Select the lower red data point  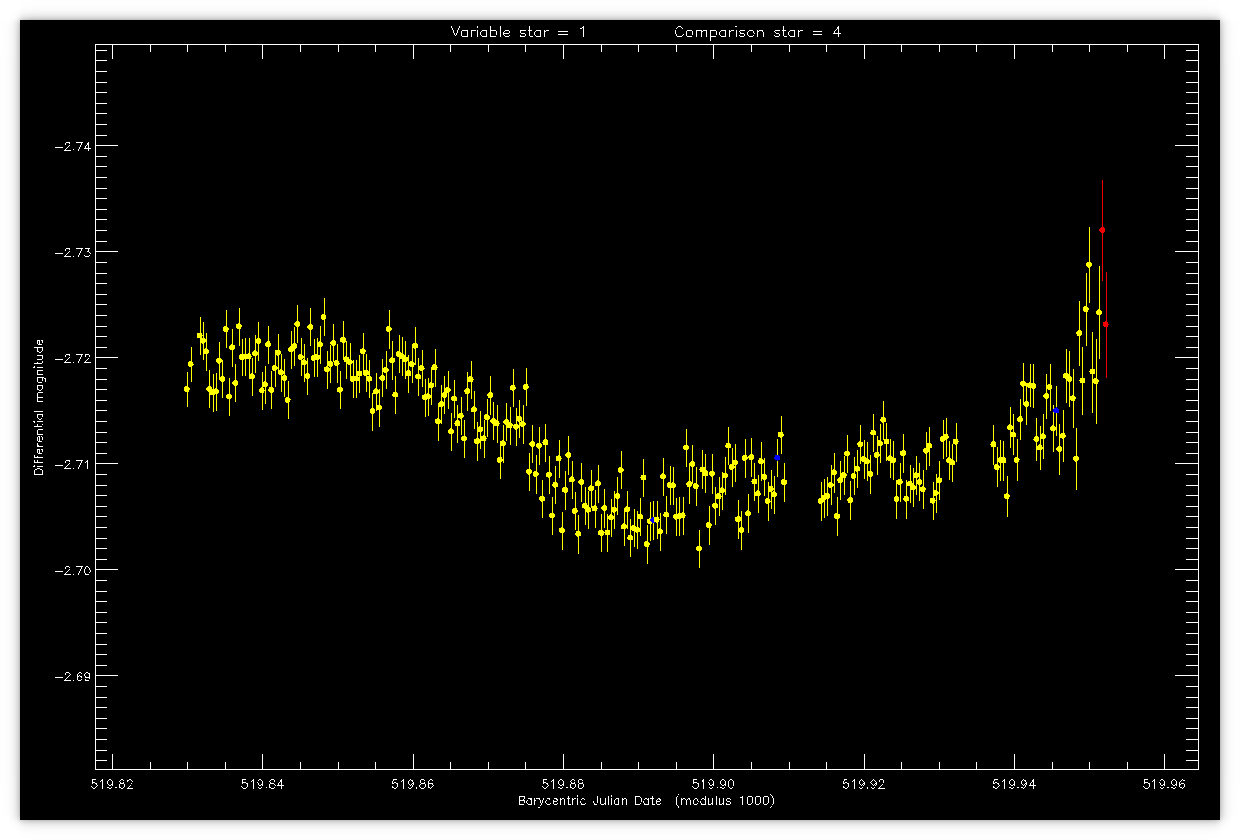1106,324
